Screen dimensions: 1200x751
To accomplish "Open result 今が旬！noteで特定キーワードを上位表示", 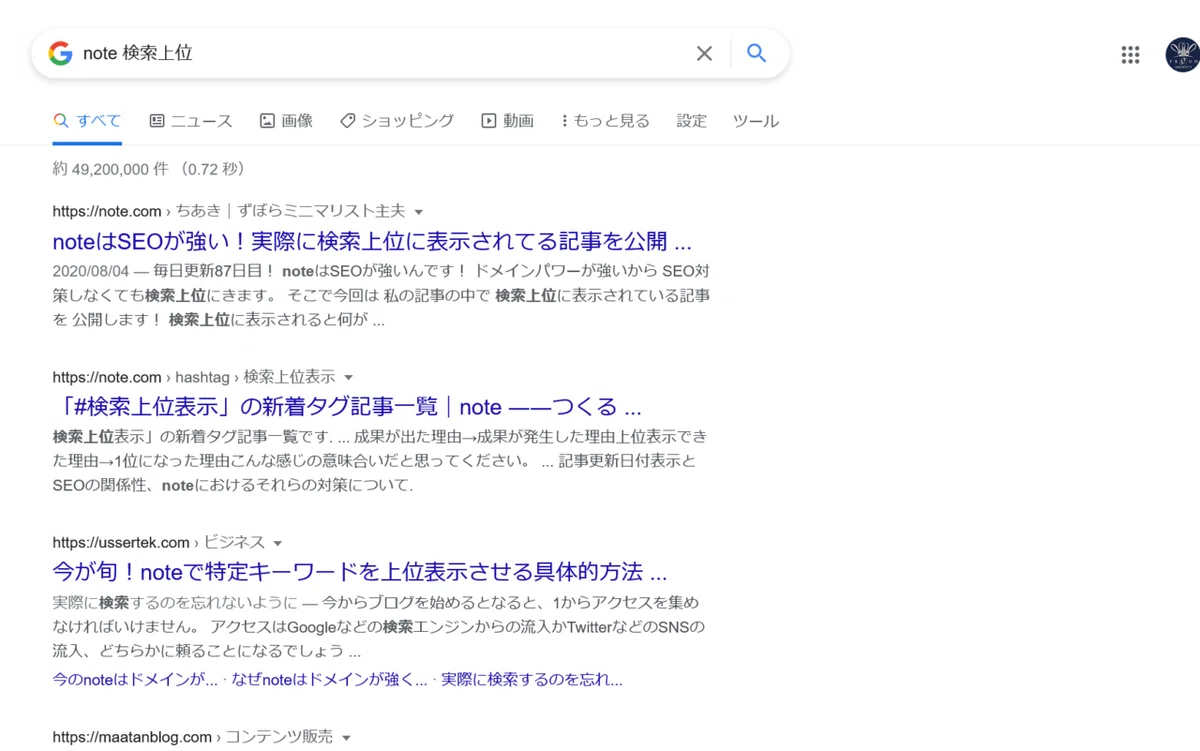I will tap(360, 572).
